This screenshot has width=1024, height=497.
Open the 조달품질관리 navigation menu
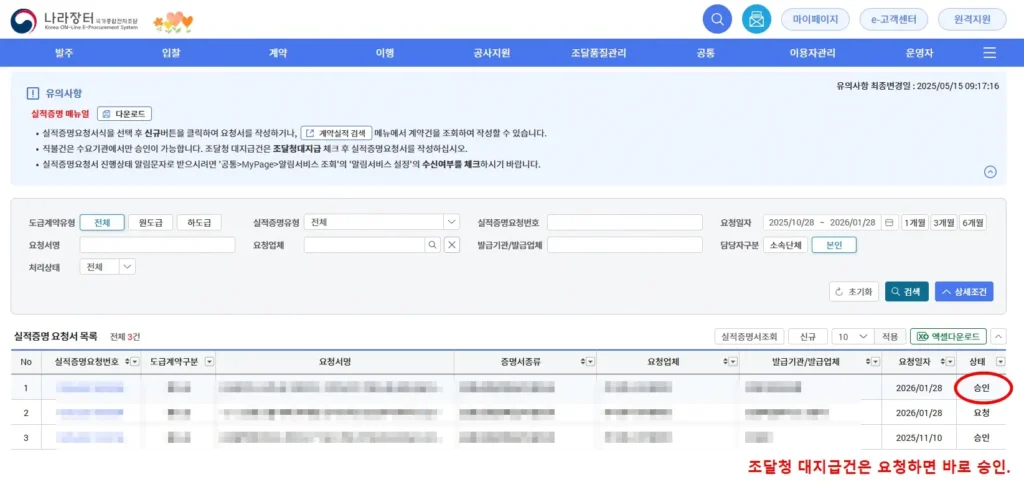click(x=598, y=52)
